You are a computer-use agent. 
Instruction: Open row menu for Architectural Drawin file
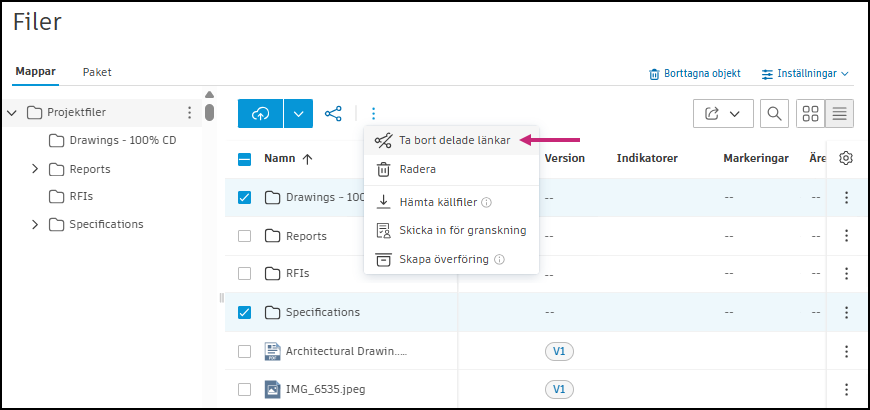coord(847,351)
